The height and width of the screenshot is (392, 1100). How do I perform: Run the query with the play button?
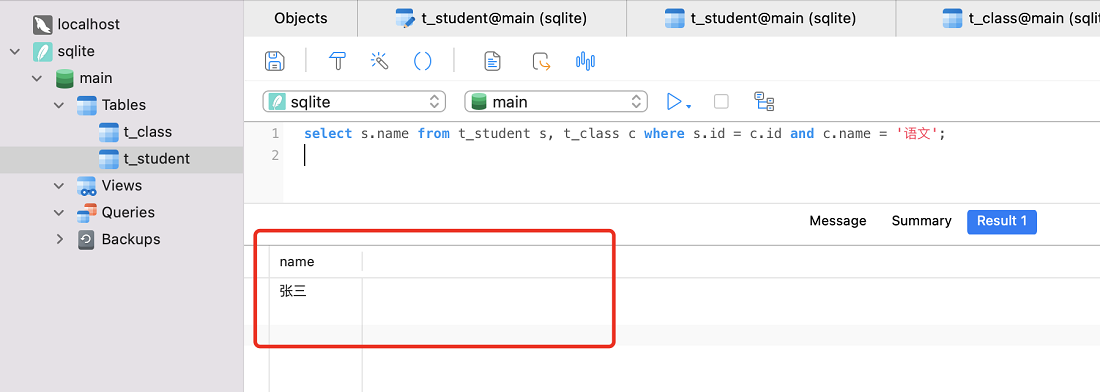click(674, 102)
